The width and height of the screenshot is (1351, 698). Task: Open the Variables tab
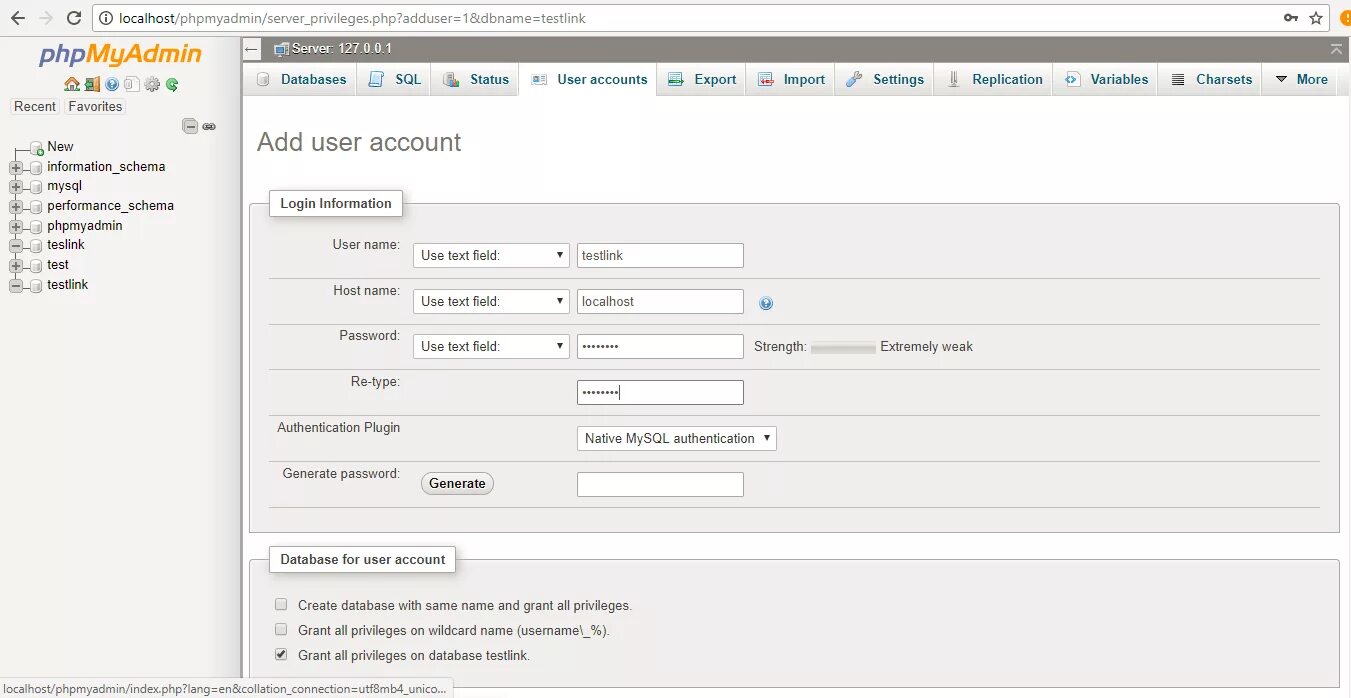1105,79
